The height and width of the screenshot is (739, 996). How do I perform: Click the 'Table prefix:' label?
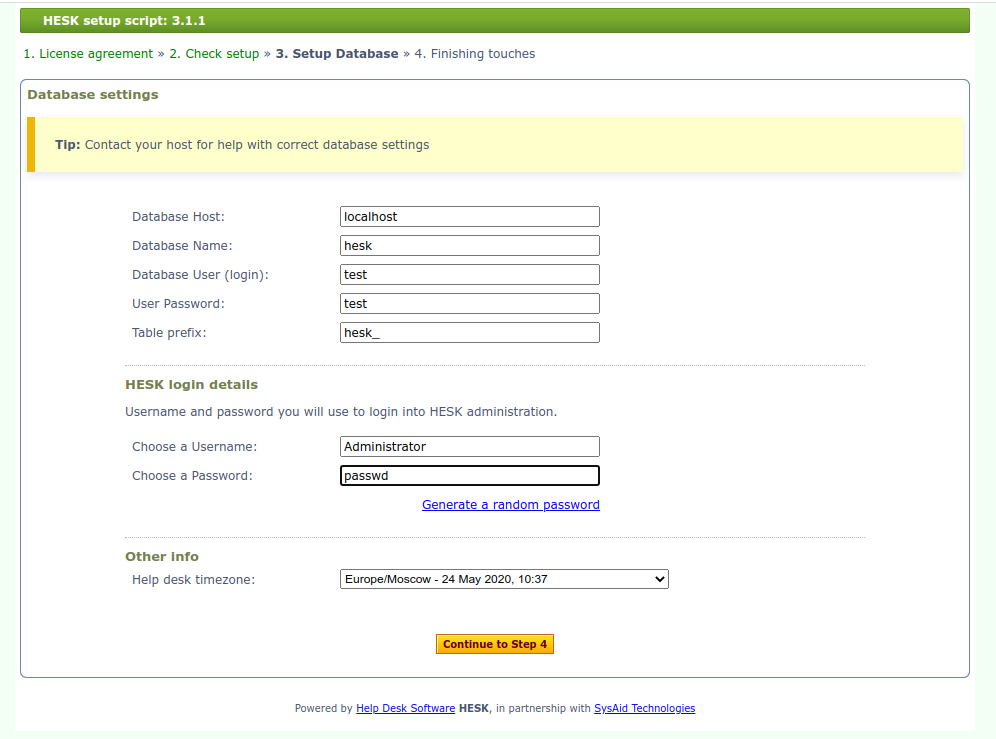click(x=169, y=333)
